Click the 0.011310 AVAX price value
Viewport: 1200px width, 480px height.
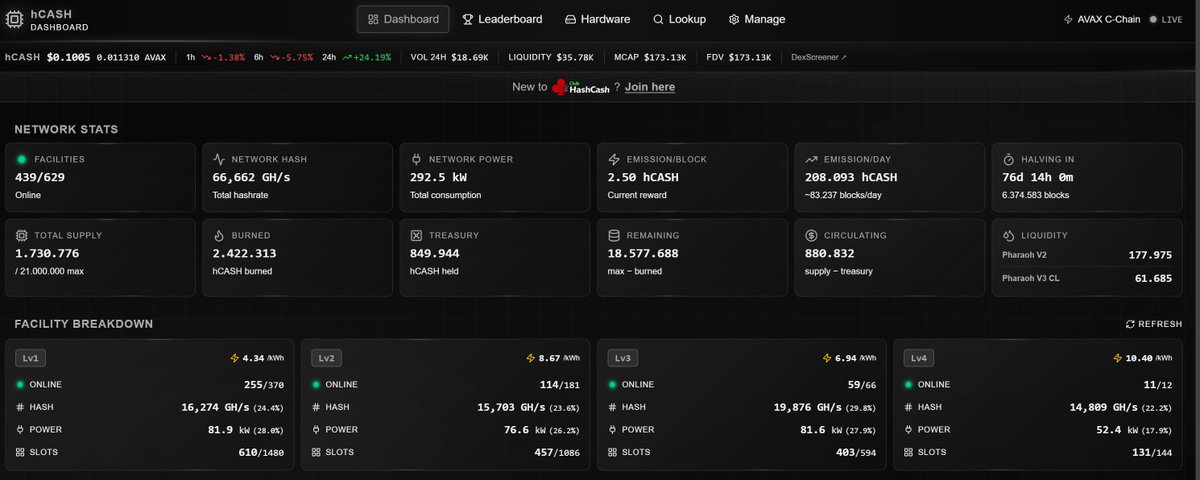point(131,57)
